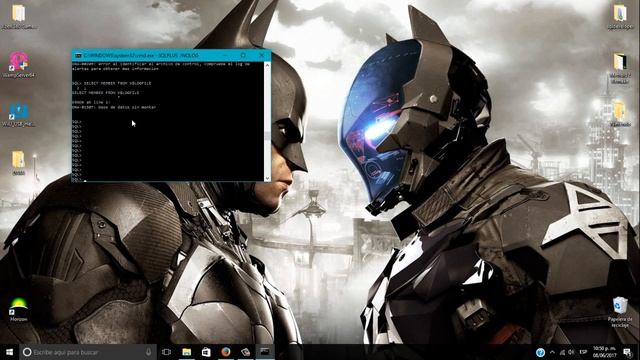The height and width of the screenshot is (360, 640).
Task: Click the blue help icon in tray
Action: pyautogui.click(x=540, y=352)
